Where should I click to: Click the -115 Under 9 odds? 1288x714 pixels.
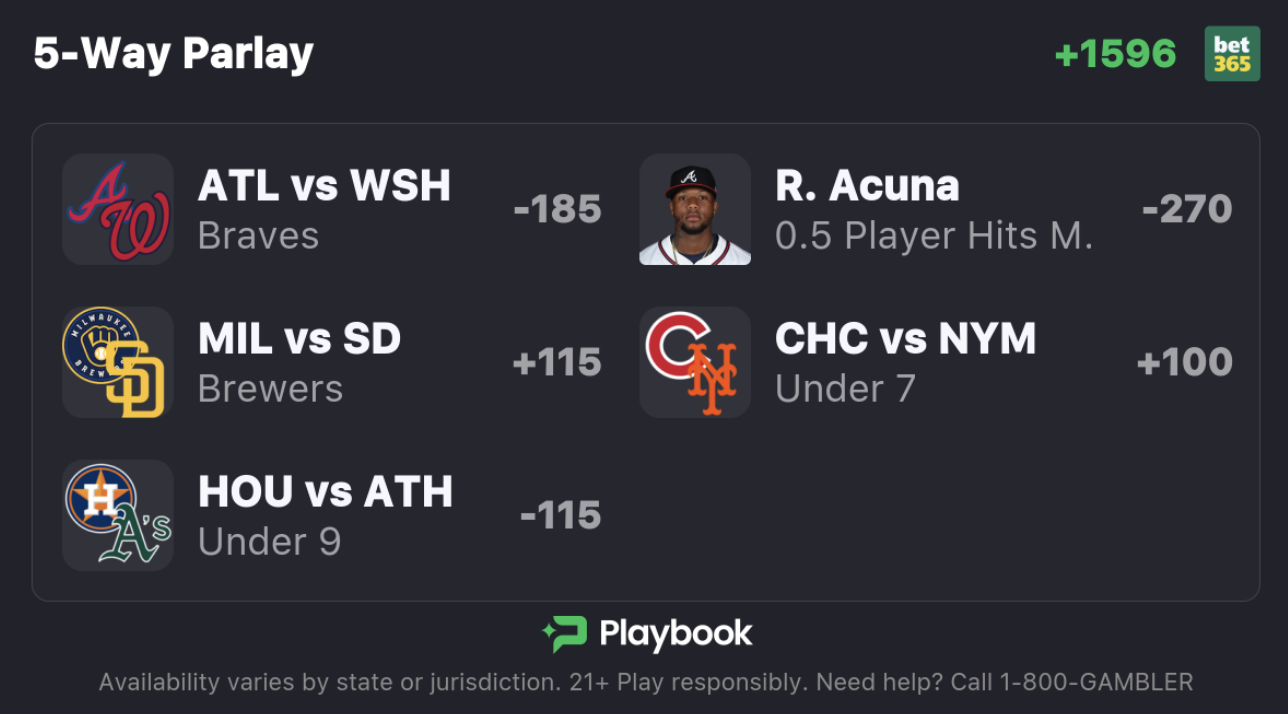coord(560,516)
